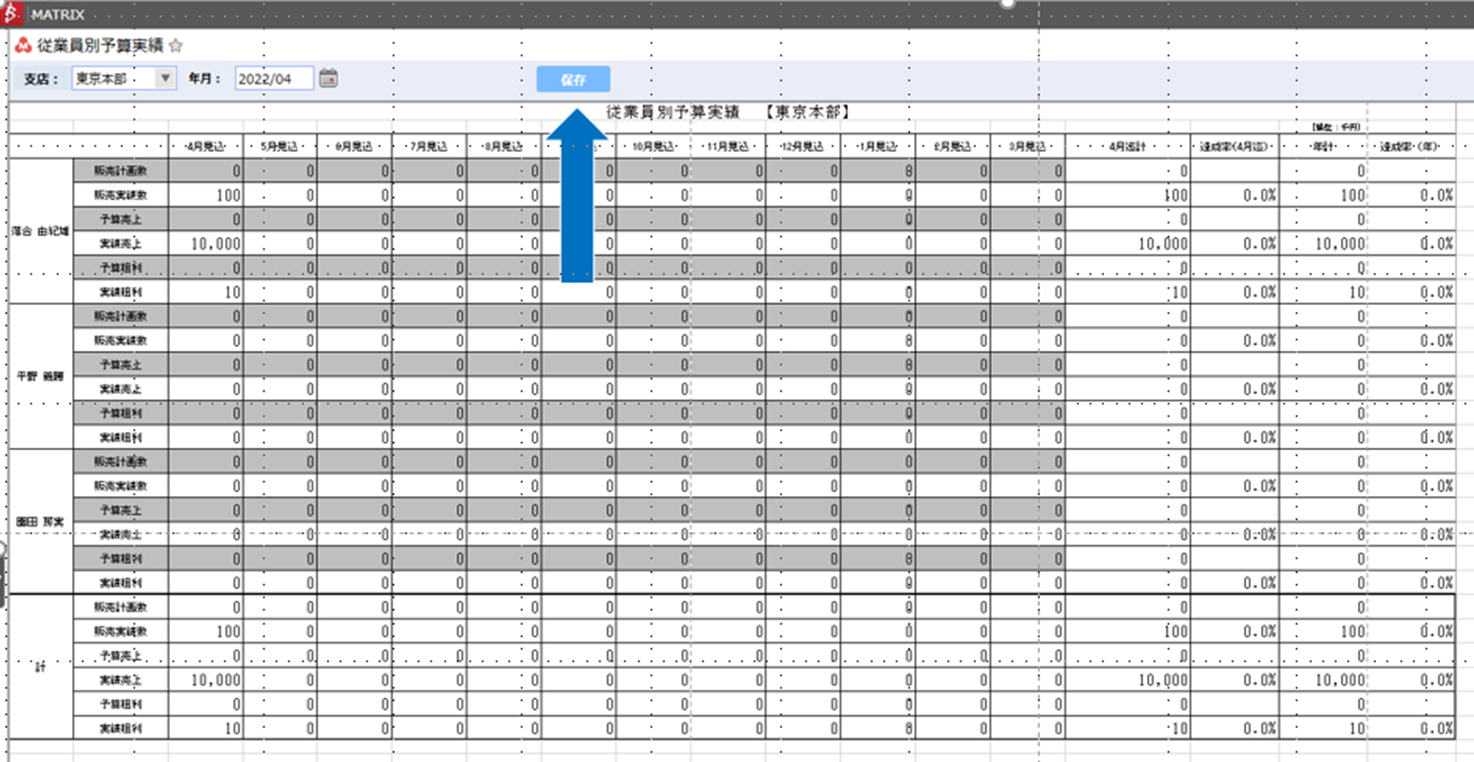Toggle the favorite star next to the page title

[x=176, y=46]
